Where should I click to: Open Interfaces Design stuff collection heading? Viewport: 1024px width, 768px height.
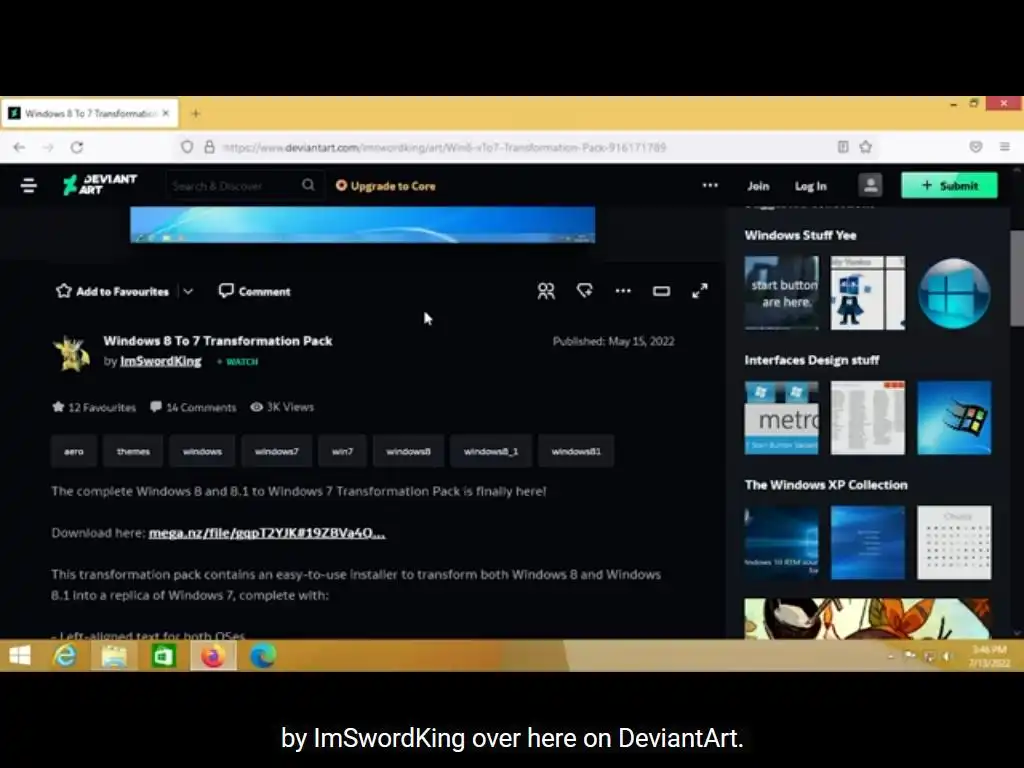(812, 360)
